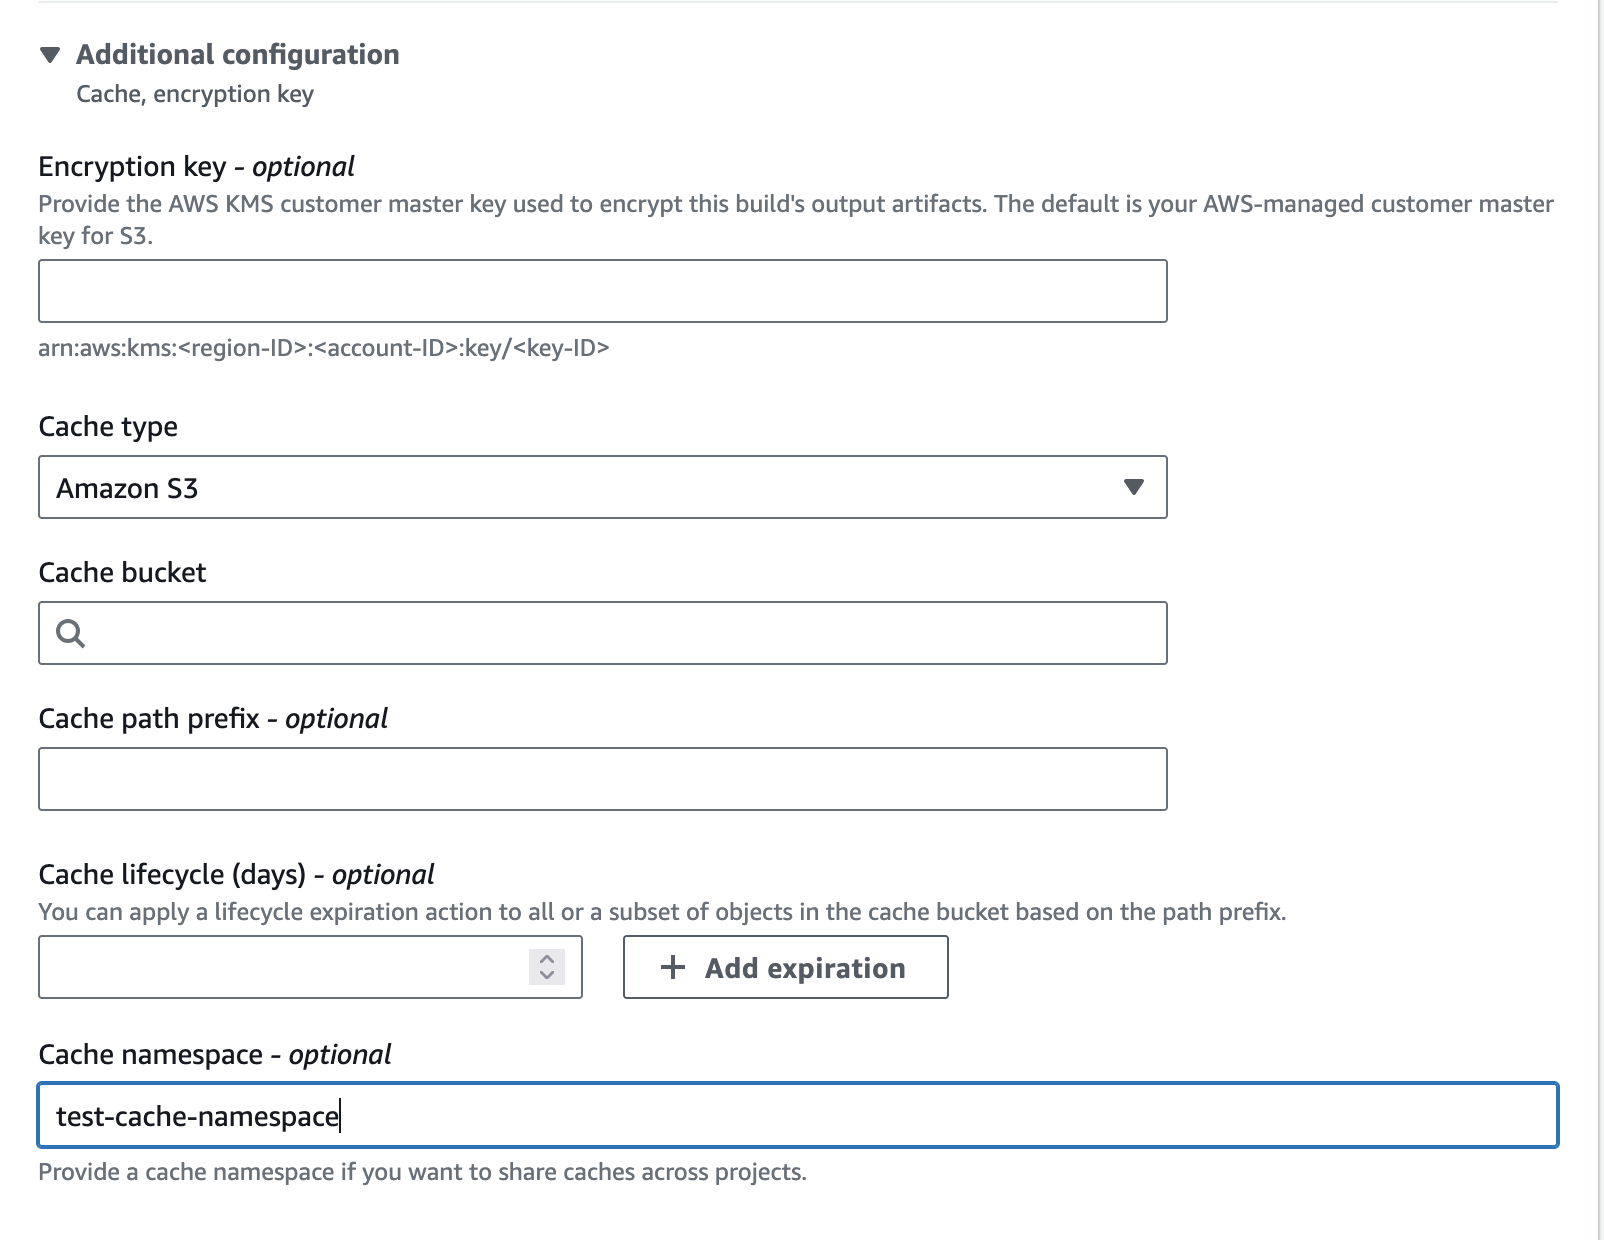Viewport: 1604px width, 1240px height.
Task: Click the Encryption key - optional label
Action: pos(196,166)
